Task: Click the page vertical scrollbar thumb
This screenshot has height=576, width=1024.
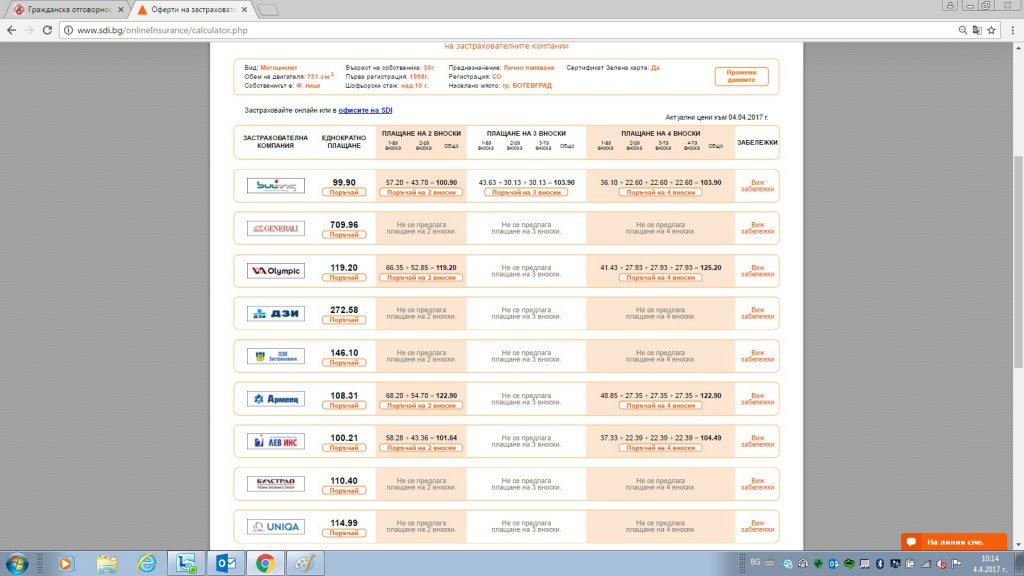Action: coord(1017,261)
